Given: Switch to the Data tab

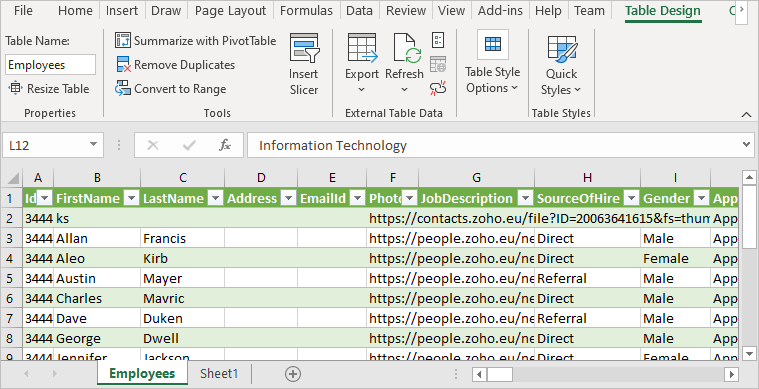Looking at the screenshot, I should 359,11.
